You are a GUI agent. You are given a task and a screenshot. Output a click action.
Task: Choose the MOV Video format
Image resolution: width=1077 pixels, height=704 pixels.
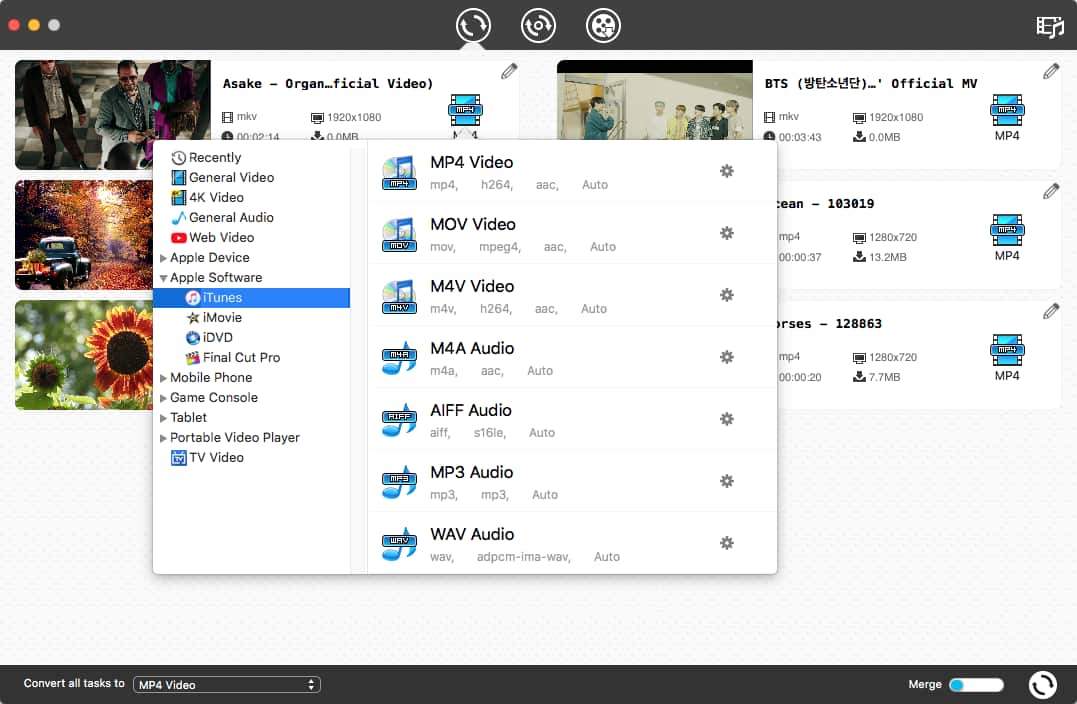click(572, 234)
